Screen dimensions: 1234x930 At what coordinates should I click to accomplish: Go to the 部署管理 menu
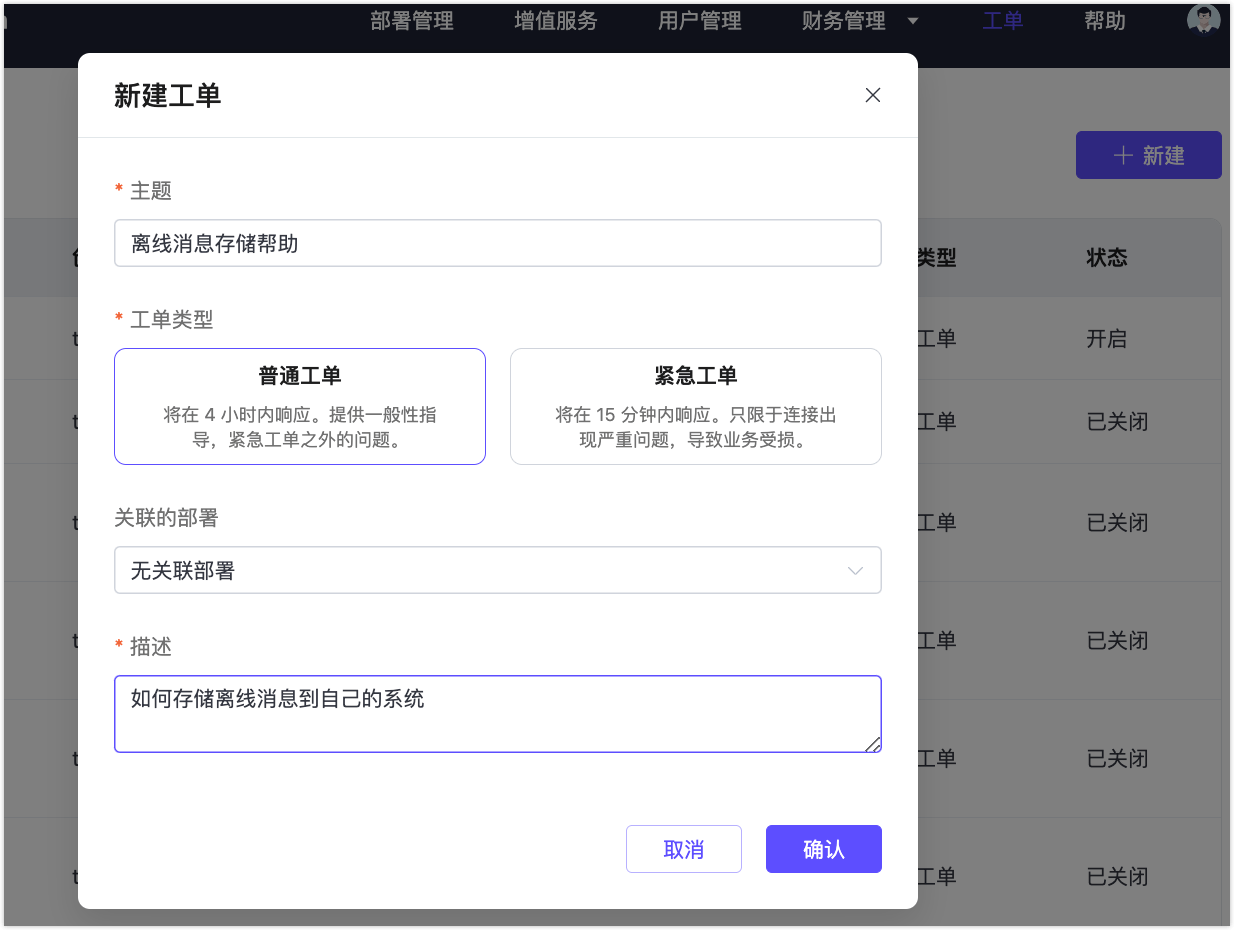412,21
